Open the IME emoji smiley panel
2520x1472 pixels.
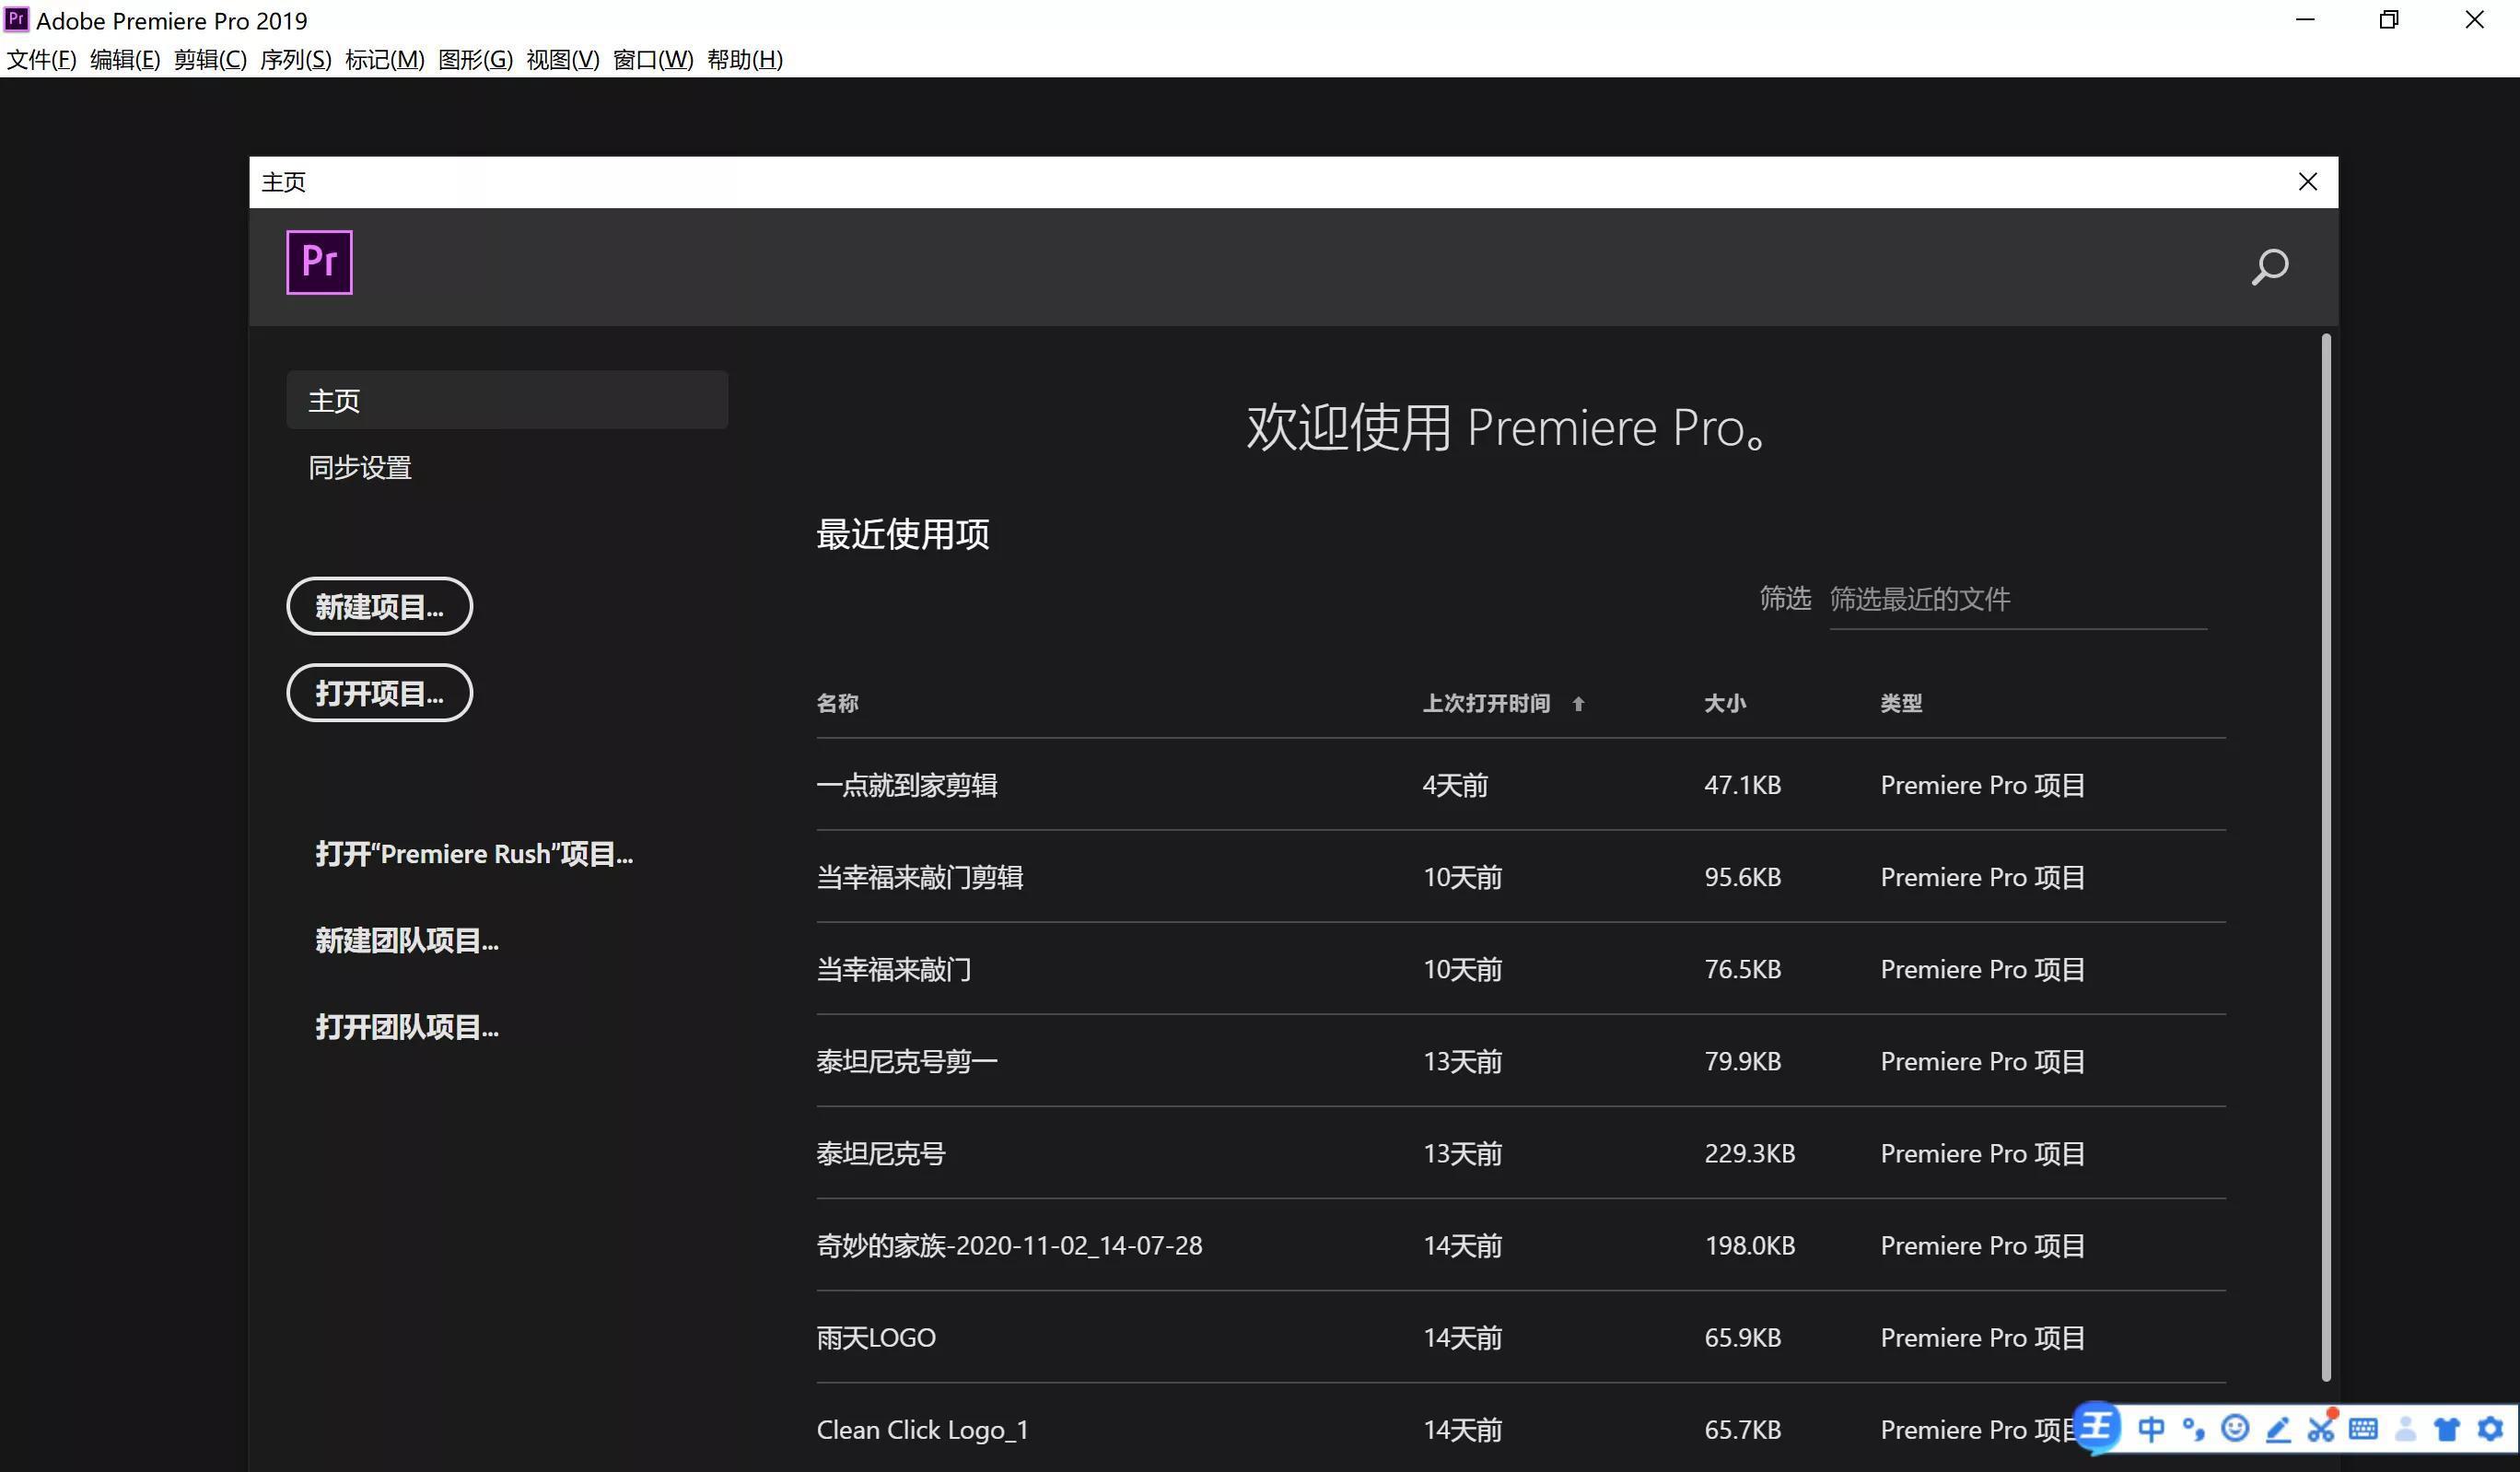2235,1428
